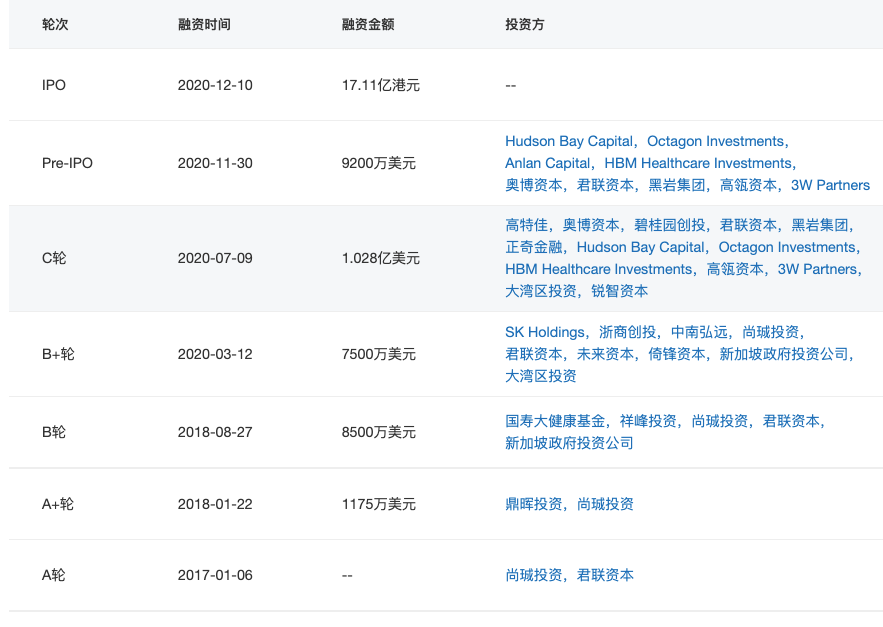Viewport: 883px width, 627px height.
Task: Click the date 2017-01-06
Action: coord(215,575)
